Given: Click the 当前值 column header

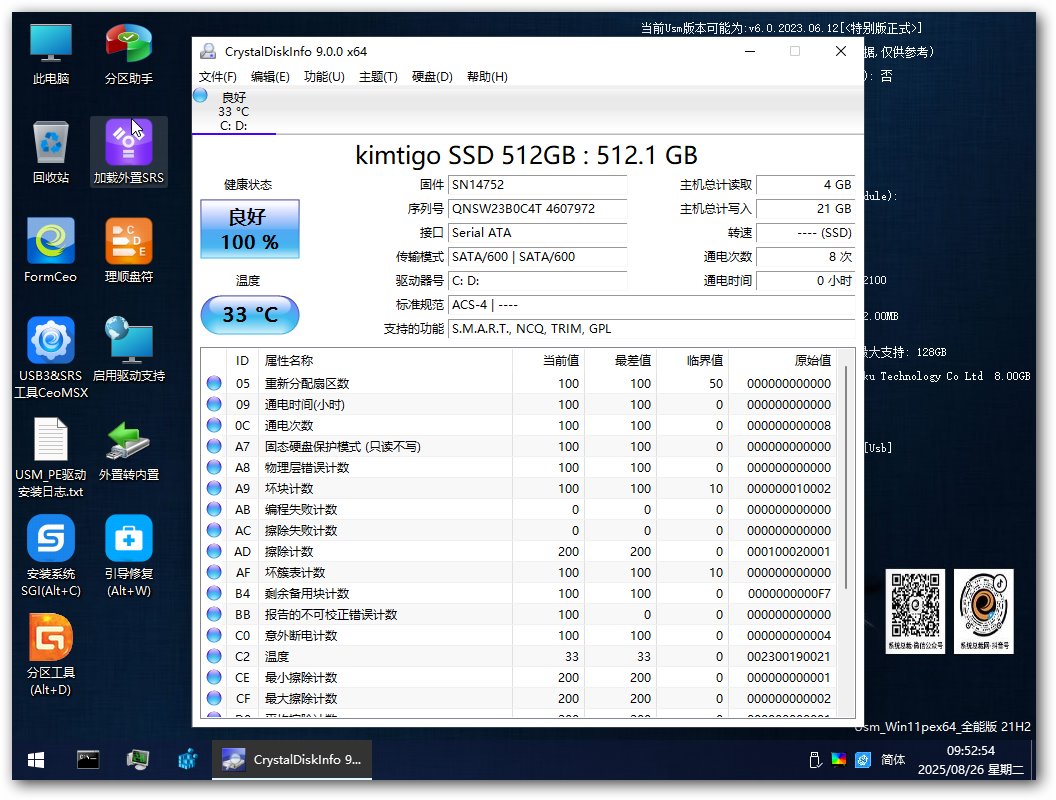Looking at the screenshot, I should (549, 360).
